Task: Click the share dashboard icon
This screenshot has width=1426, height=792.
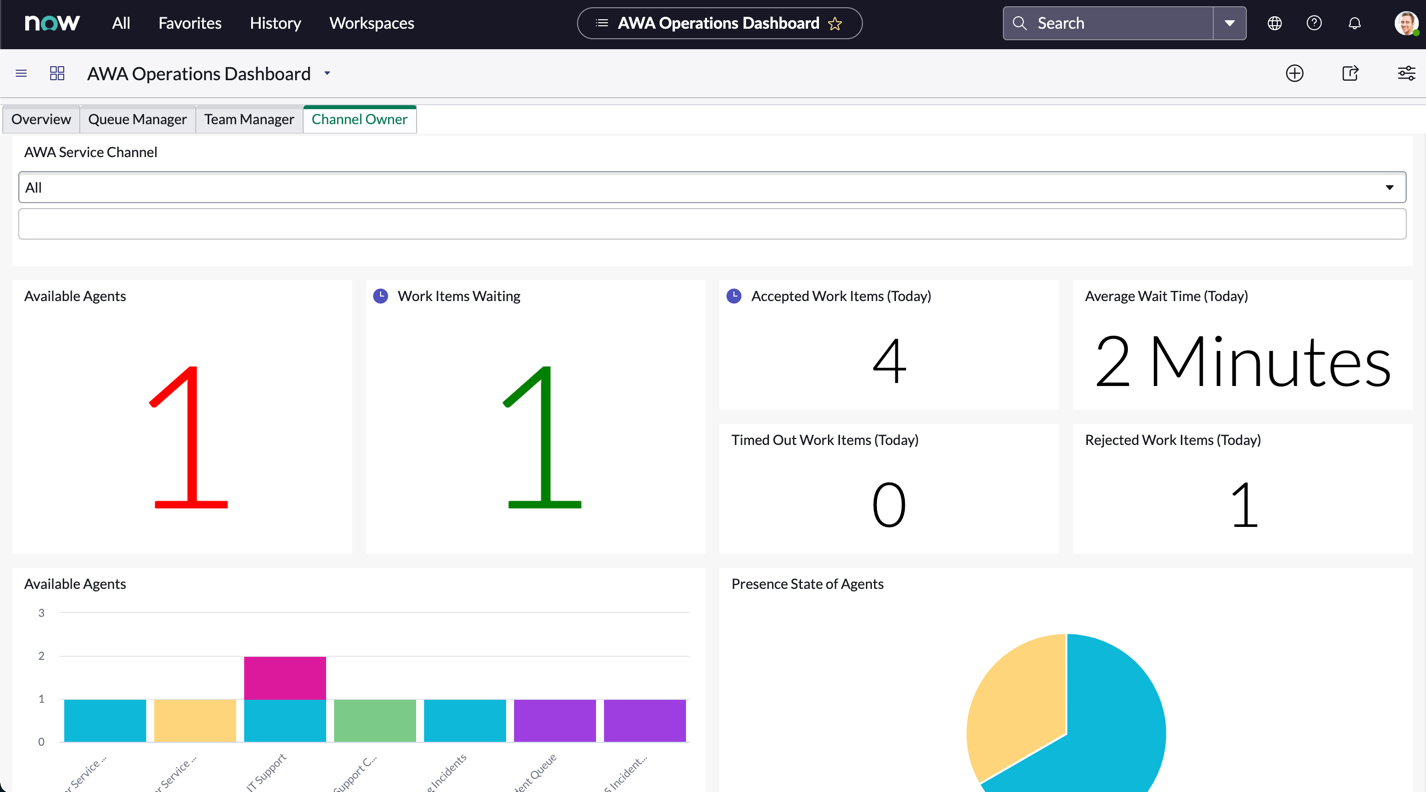Action: pos(1350,73)
